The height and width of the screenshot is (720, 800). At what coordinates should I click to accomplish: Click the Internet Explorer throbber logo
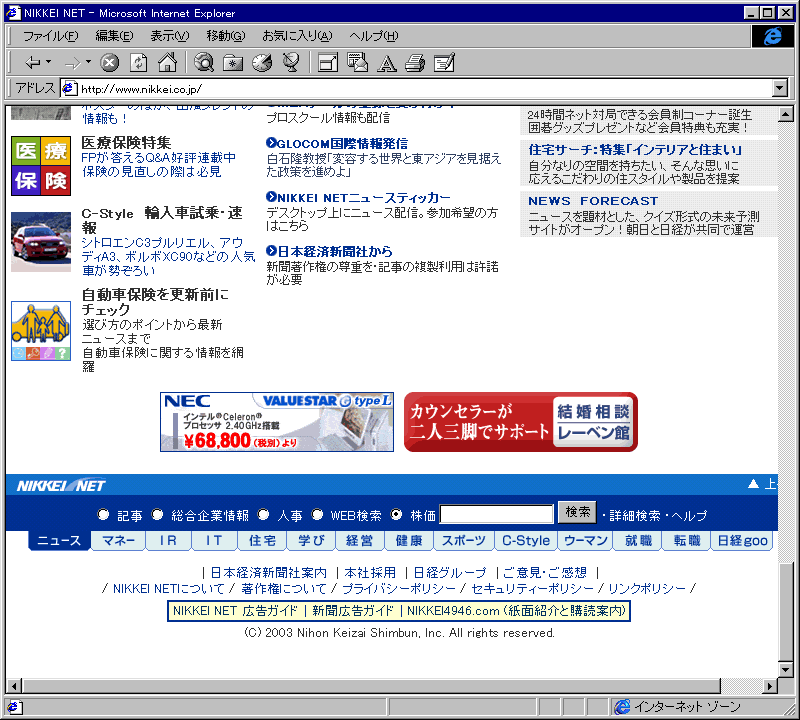point(772,36)
